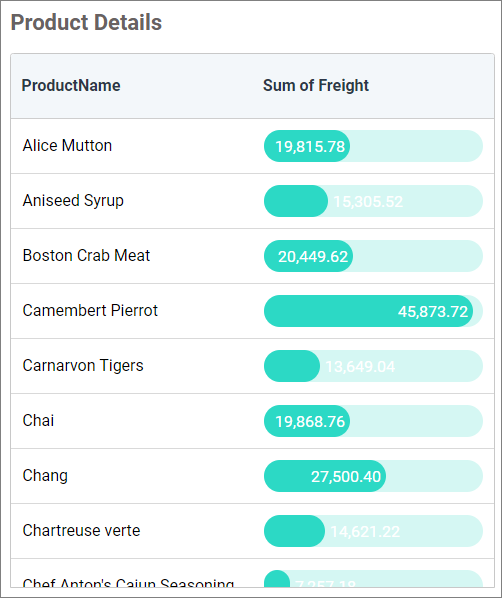Click the 14,621.22 freight bar
The image size is (502, 598).
(373, 531)
